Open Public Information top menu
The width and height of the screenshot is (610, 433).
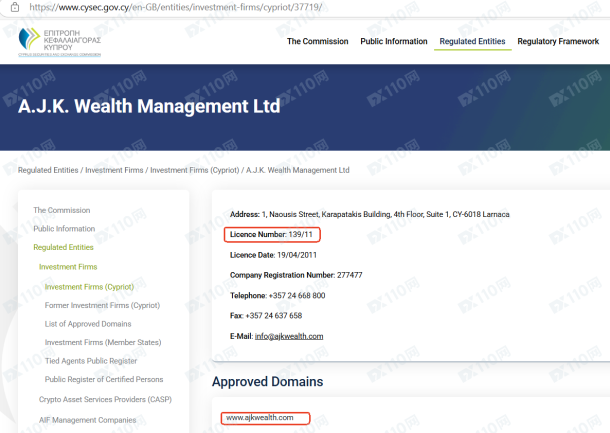click(x=393, y=42)
